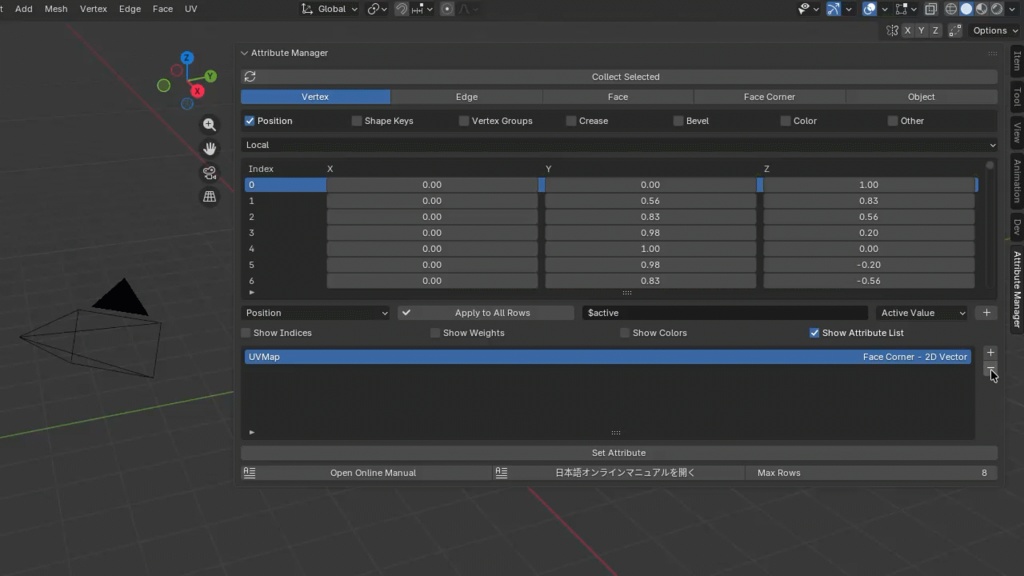Open the Position attribute dropdown
Image resolution: width=1024 pixels, height=576 pixels.
tap(315, 312)
